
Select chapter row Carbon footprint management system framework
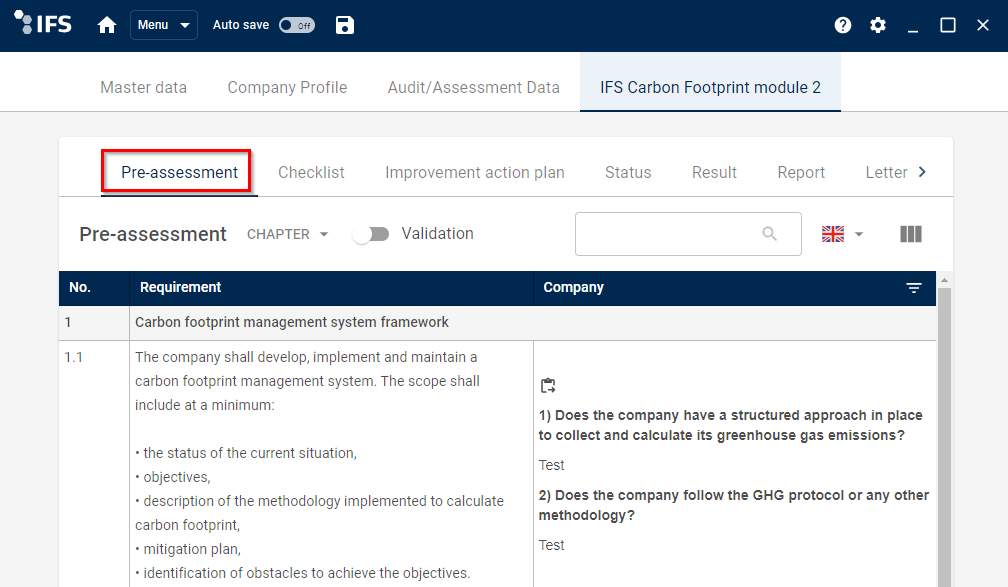coord(498,323)
